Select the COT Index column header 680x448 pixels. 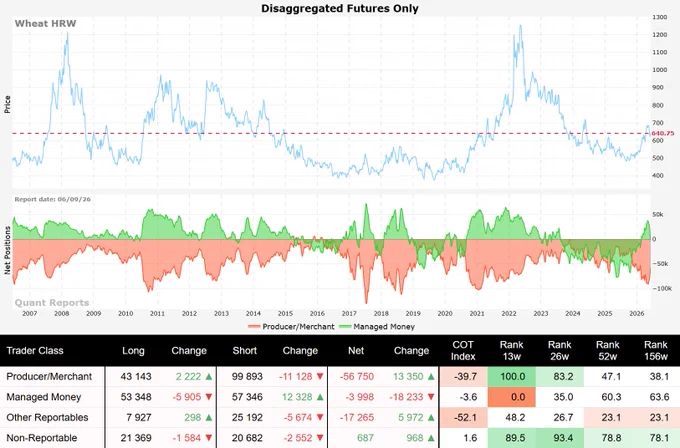pyautogui.click(x=463, y=350)
